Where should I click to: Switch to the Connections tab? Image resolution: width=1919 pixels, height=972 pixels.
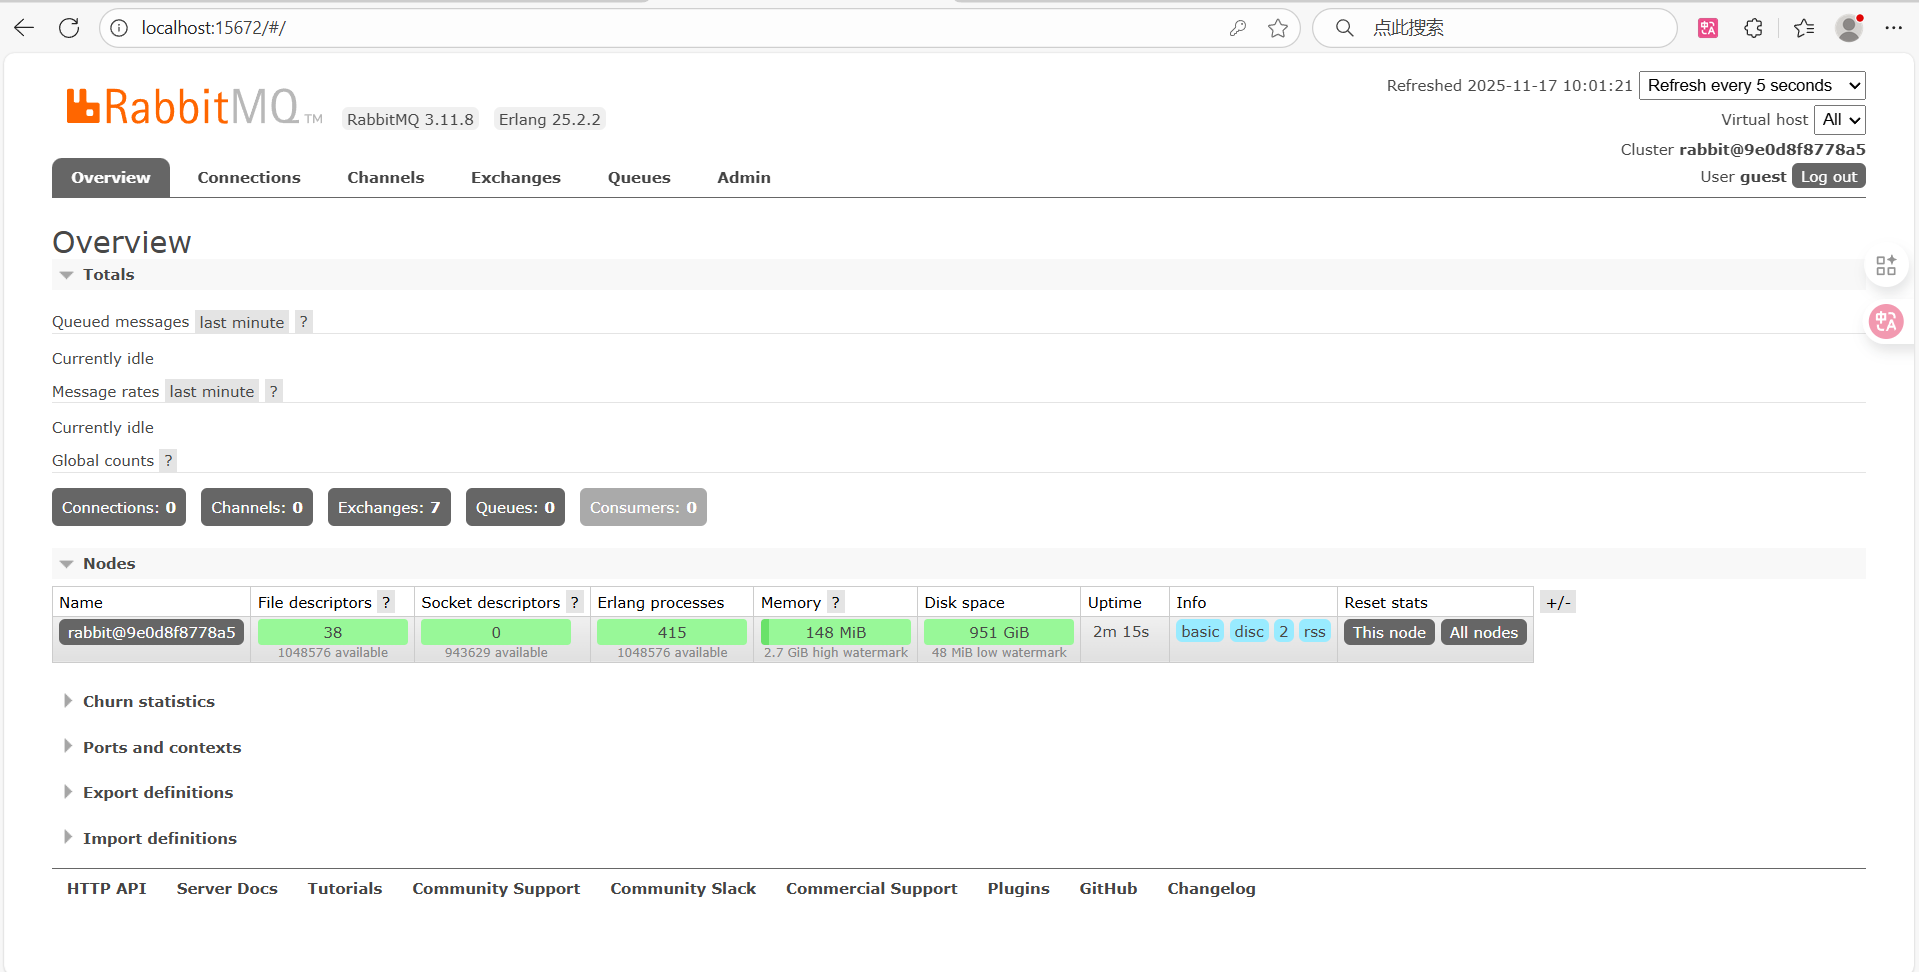click(x=249, y=177)
